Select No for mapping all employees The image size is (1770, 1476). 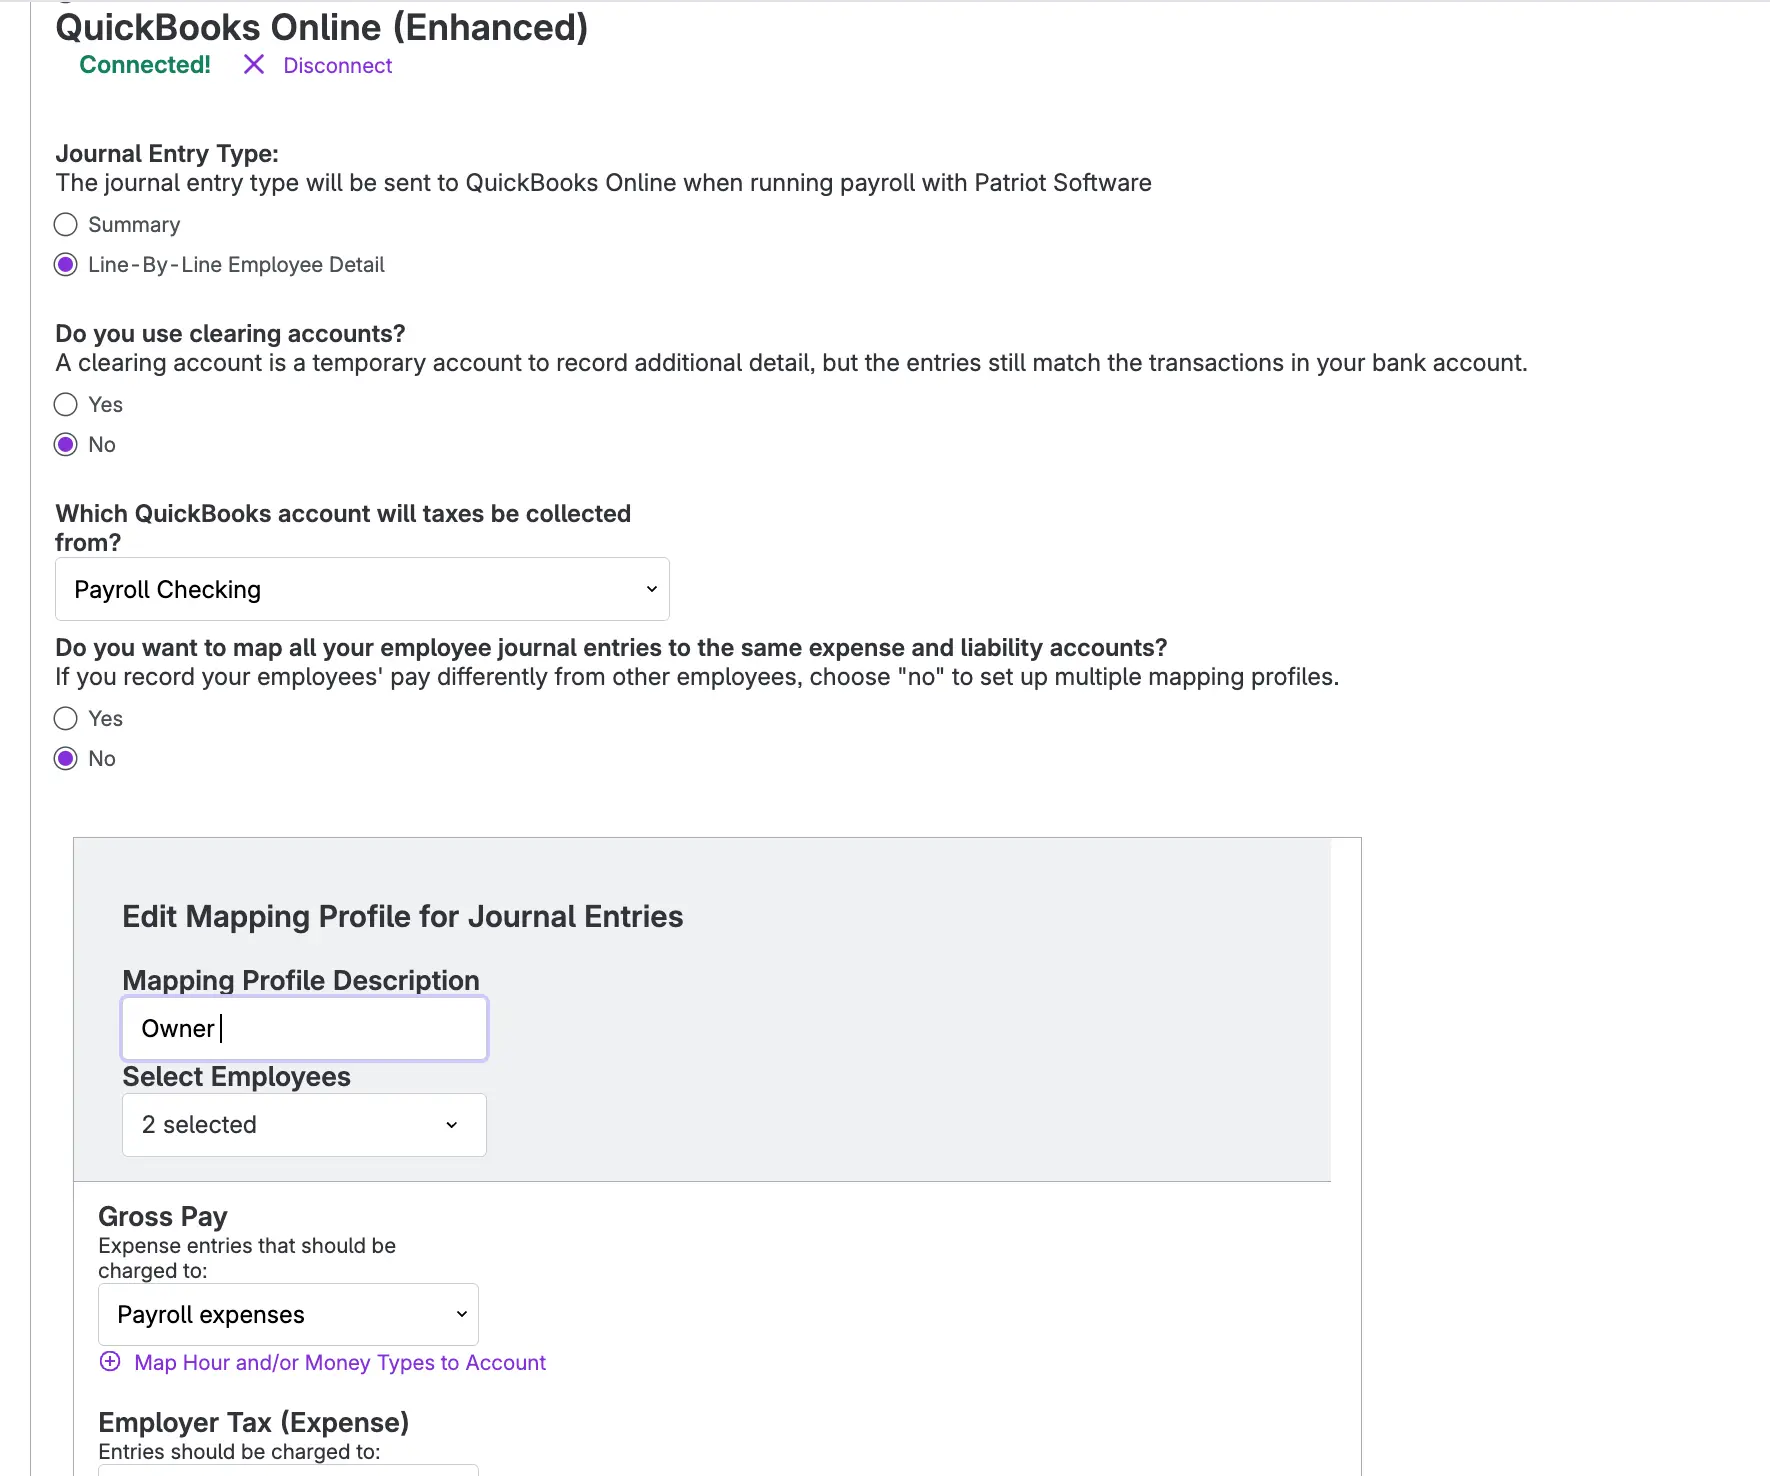tap(66, 759)
